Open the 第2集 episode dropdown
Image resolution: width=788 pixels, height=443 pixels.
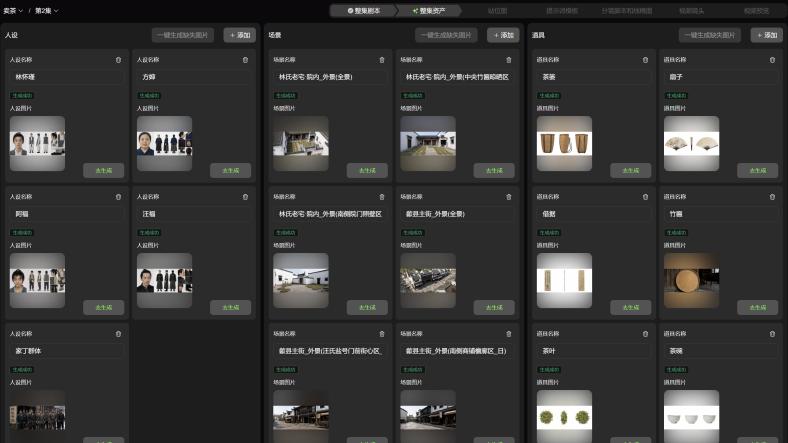tap(47, 11)
